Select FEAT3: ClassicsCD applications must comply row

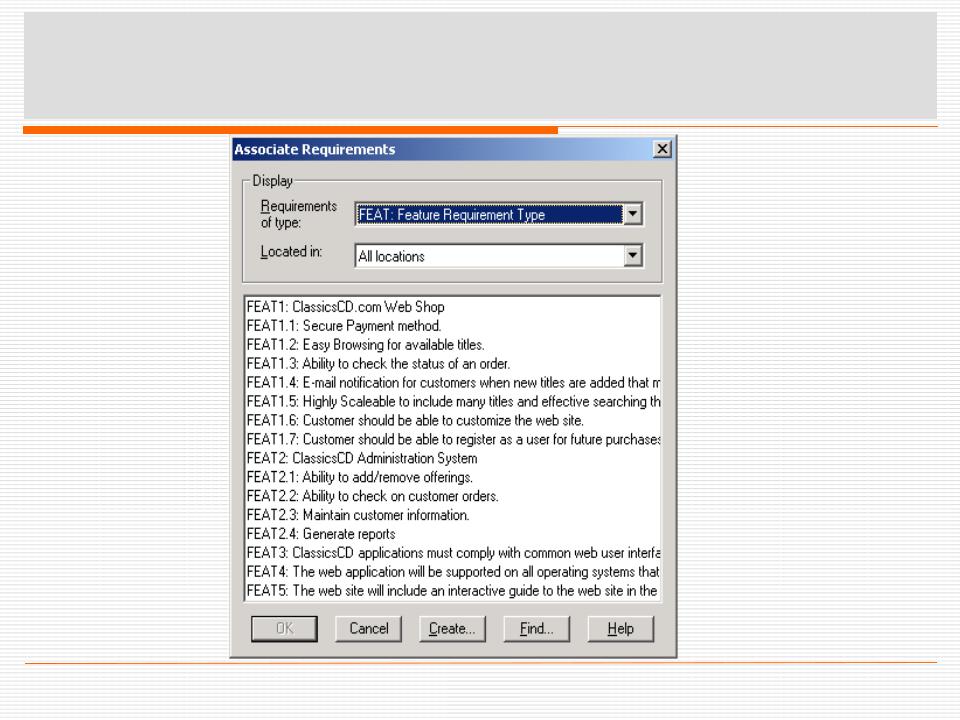pyautogui.click(x=453, y=553)
